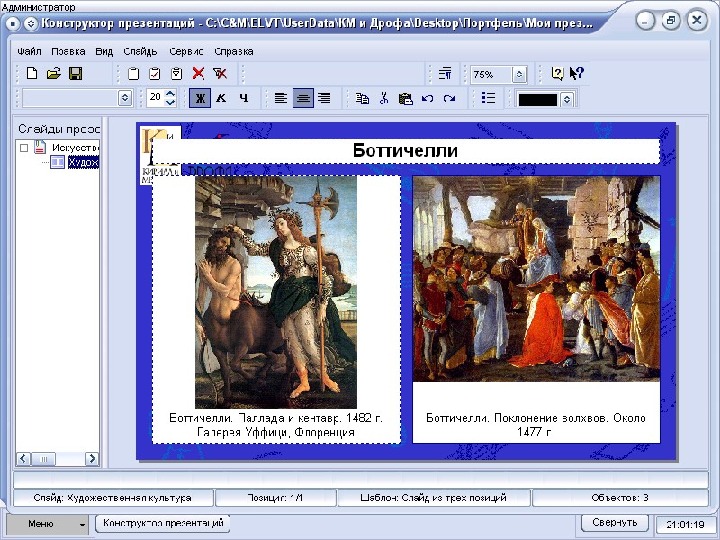Align text to the left
Image resolution: width=720 pixels, height=540 pixels.
pos(281,98)
